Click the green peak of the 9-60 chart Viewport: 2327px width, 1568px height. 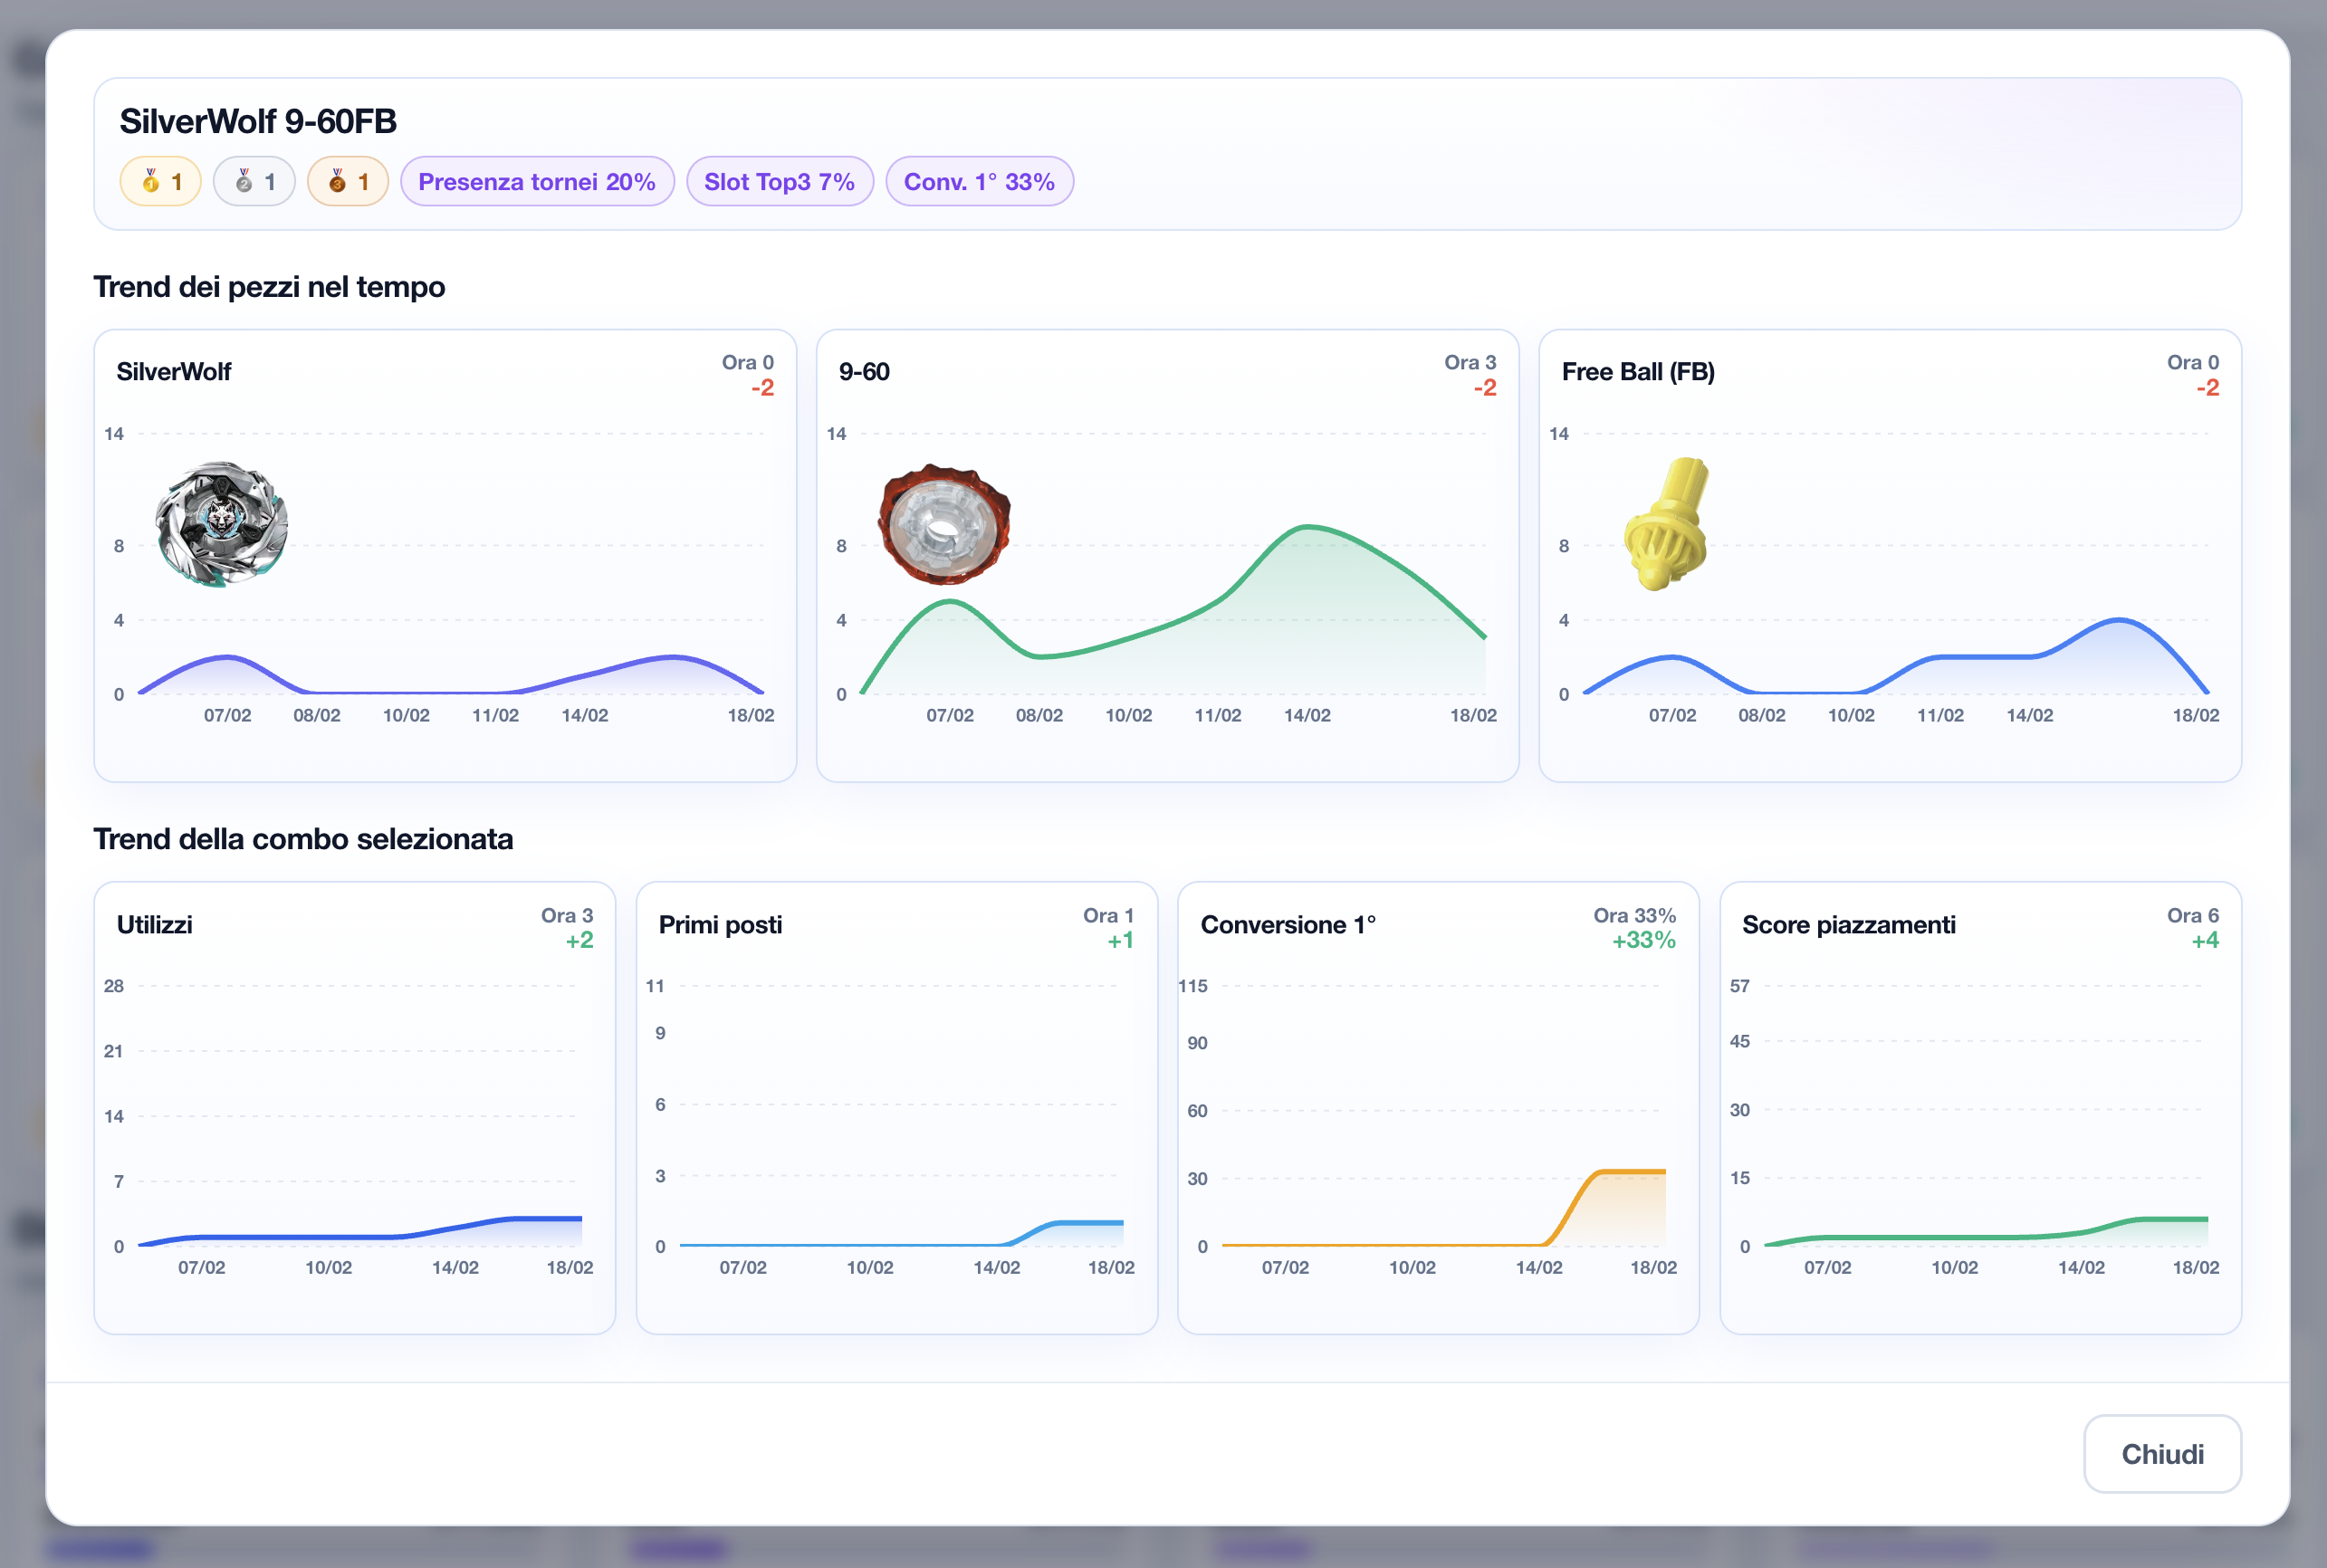point(1306,526)
